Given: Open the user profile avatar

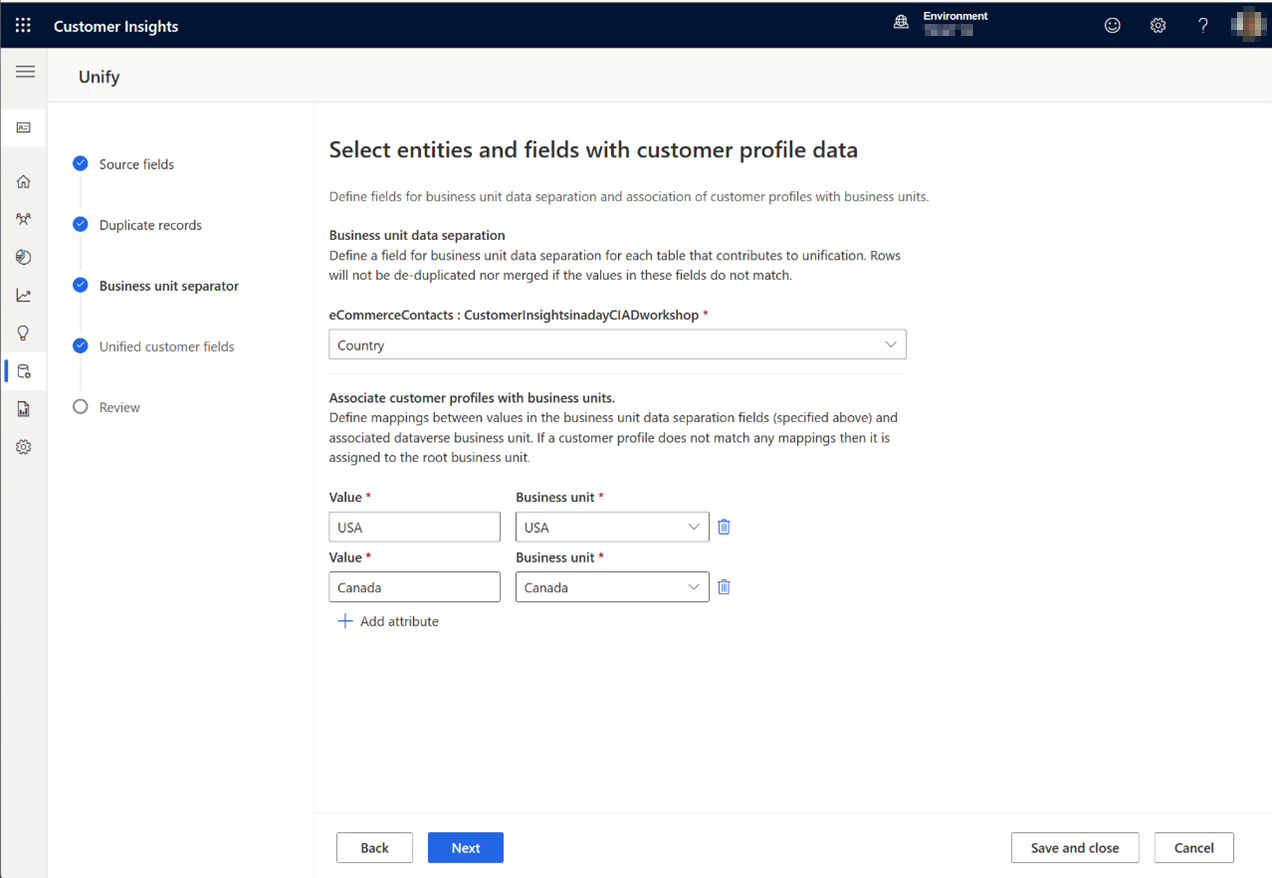Looking at the screenshot, I should (x=1248, y=25).
